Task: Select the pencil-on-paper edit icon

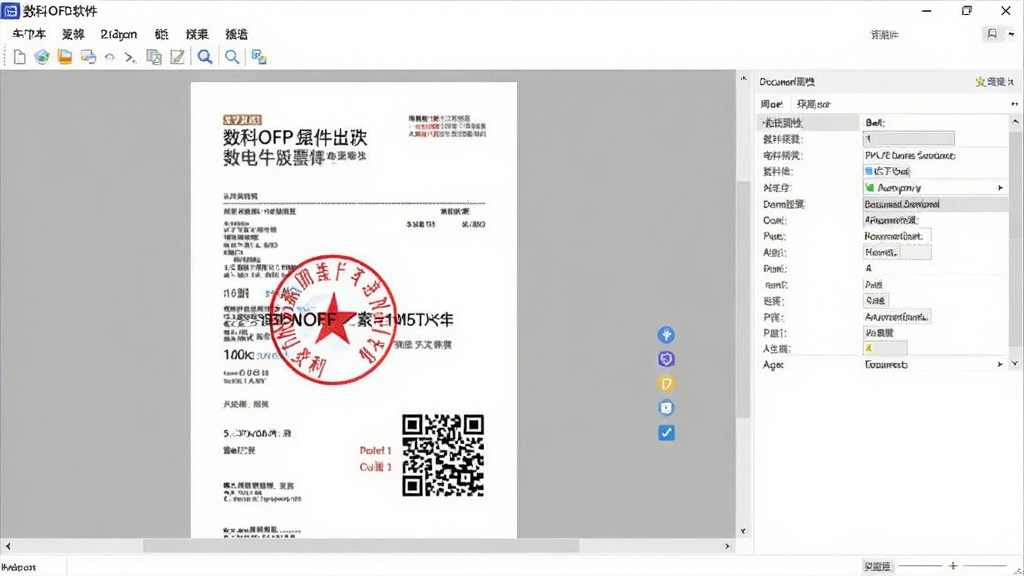Action: pos(177,57)
